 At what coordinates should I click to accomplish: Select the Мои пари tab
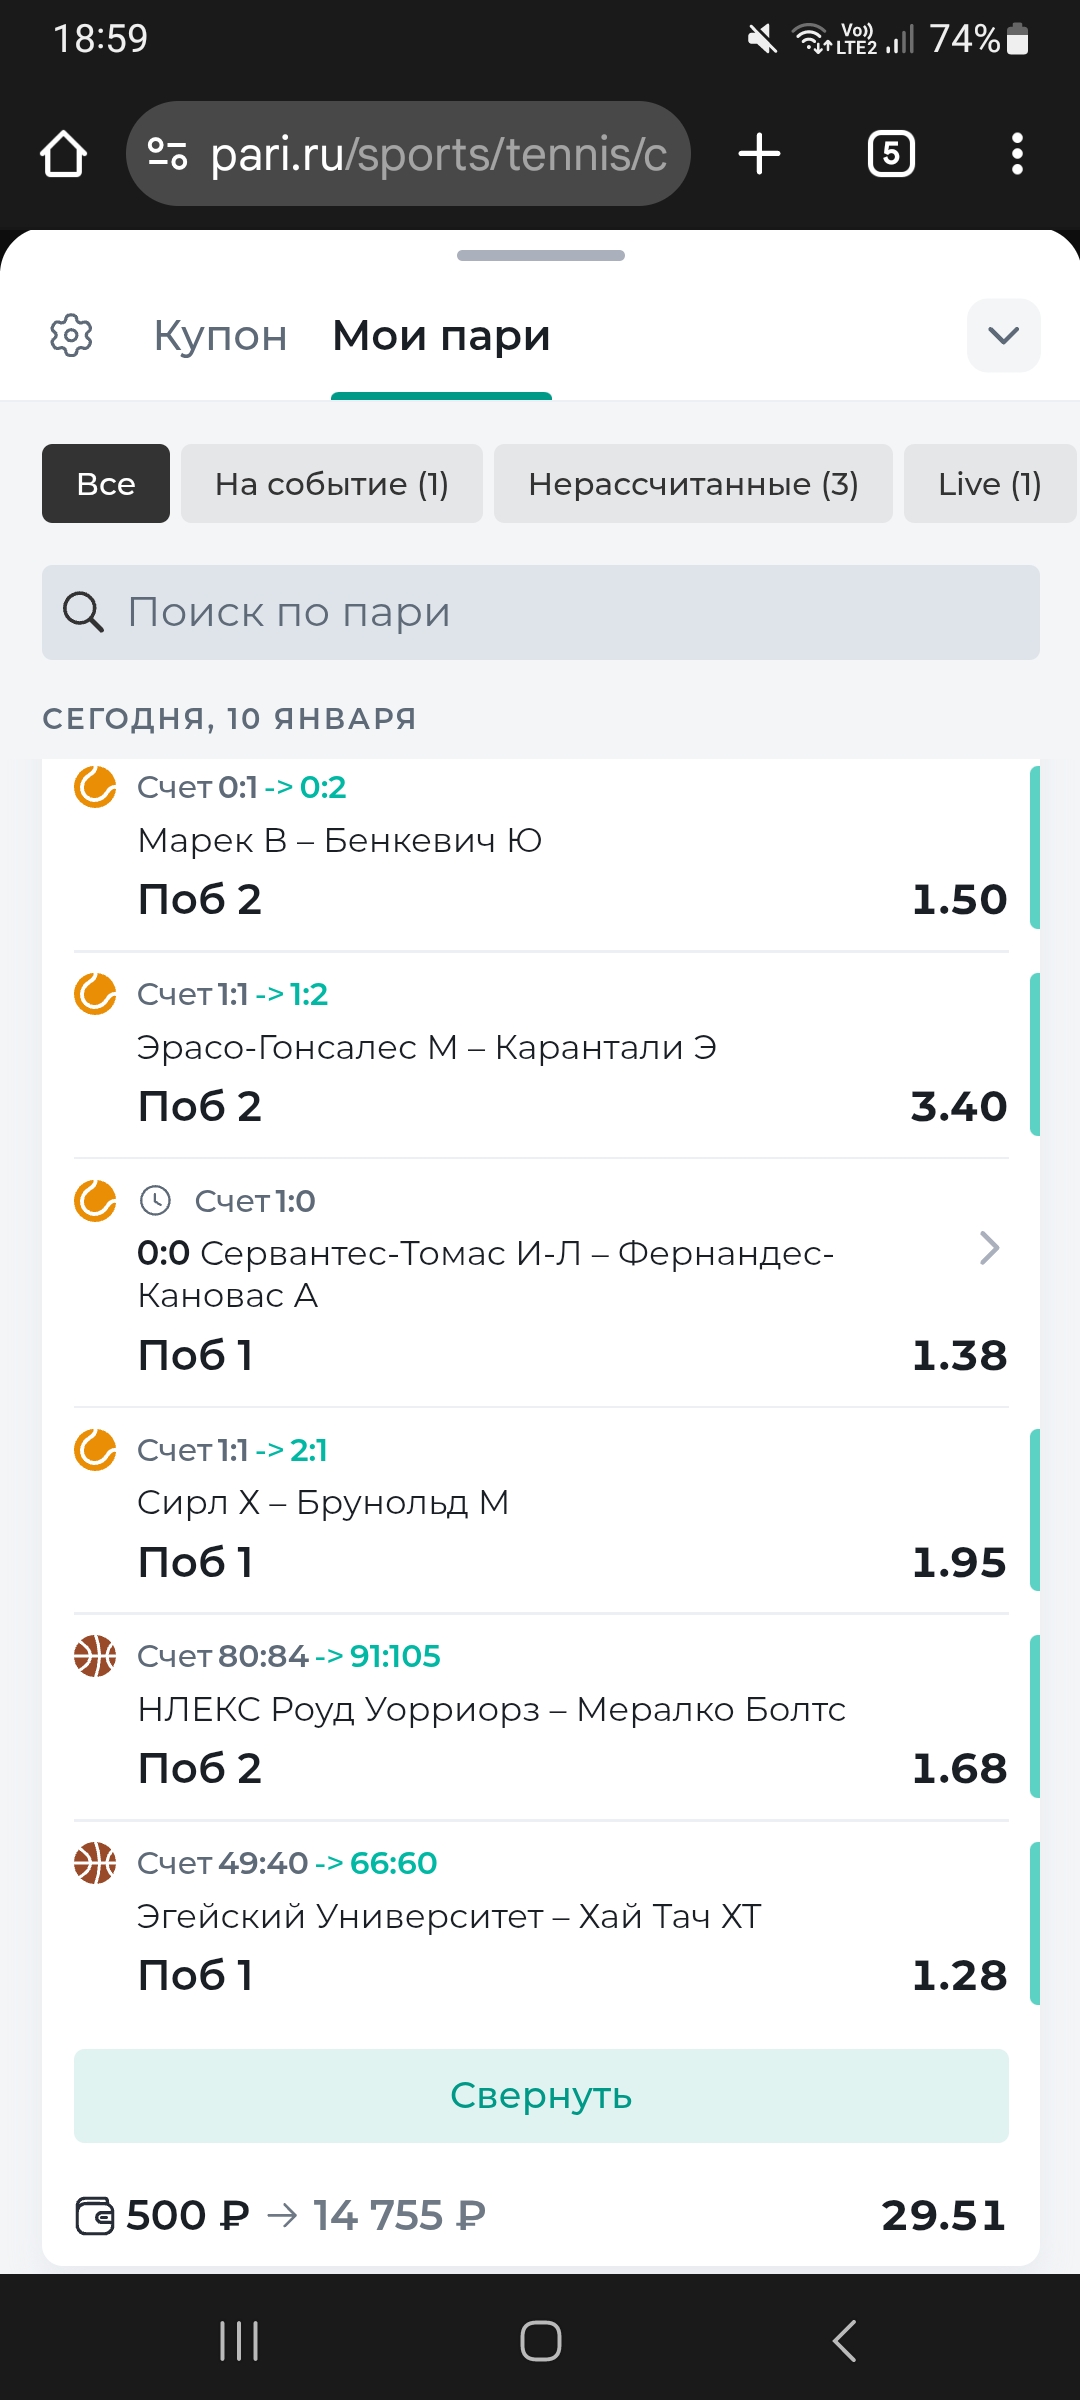tap(441, 336)
